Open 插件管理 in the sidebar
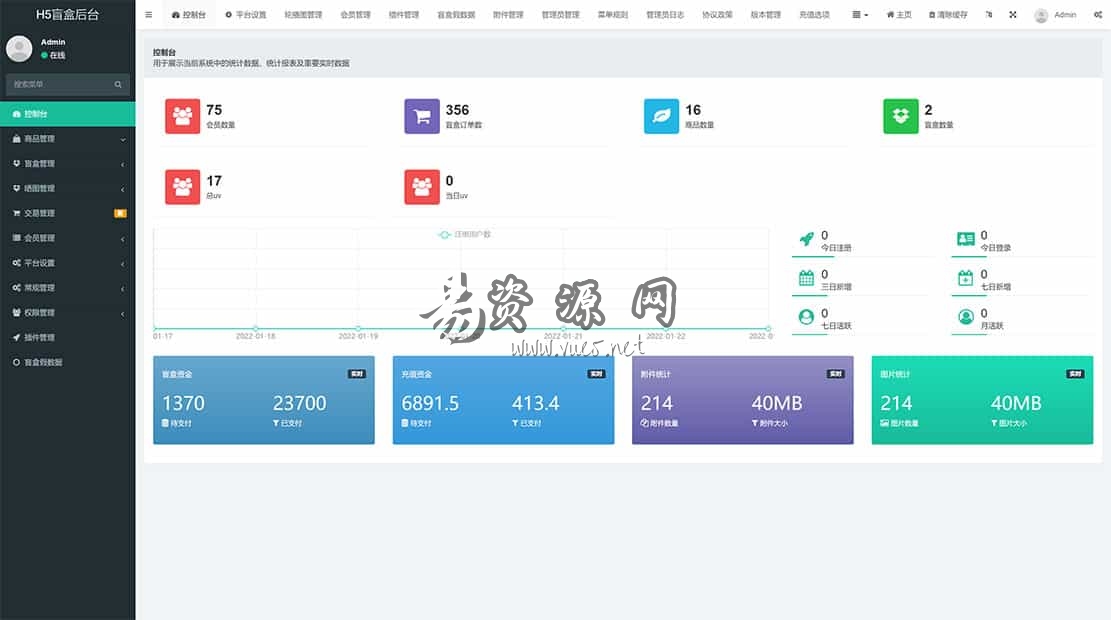 pos(67,337)
